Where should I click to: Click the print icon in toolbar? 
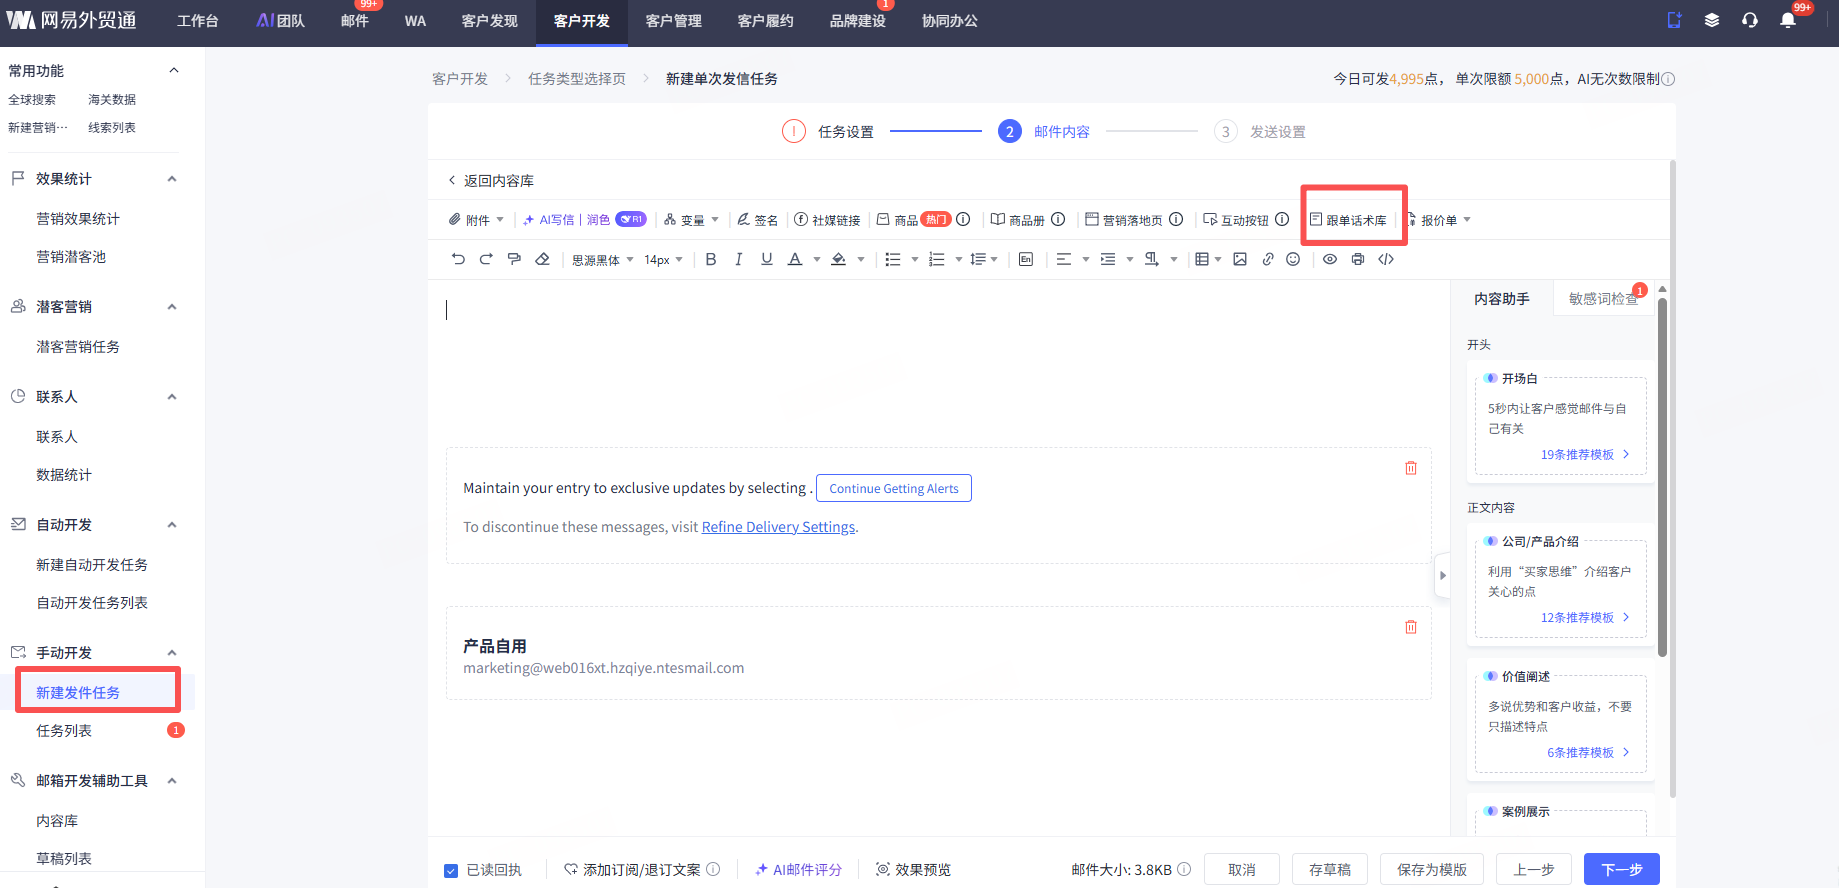(x=1357, y=259)
